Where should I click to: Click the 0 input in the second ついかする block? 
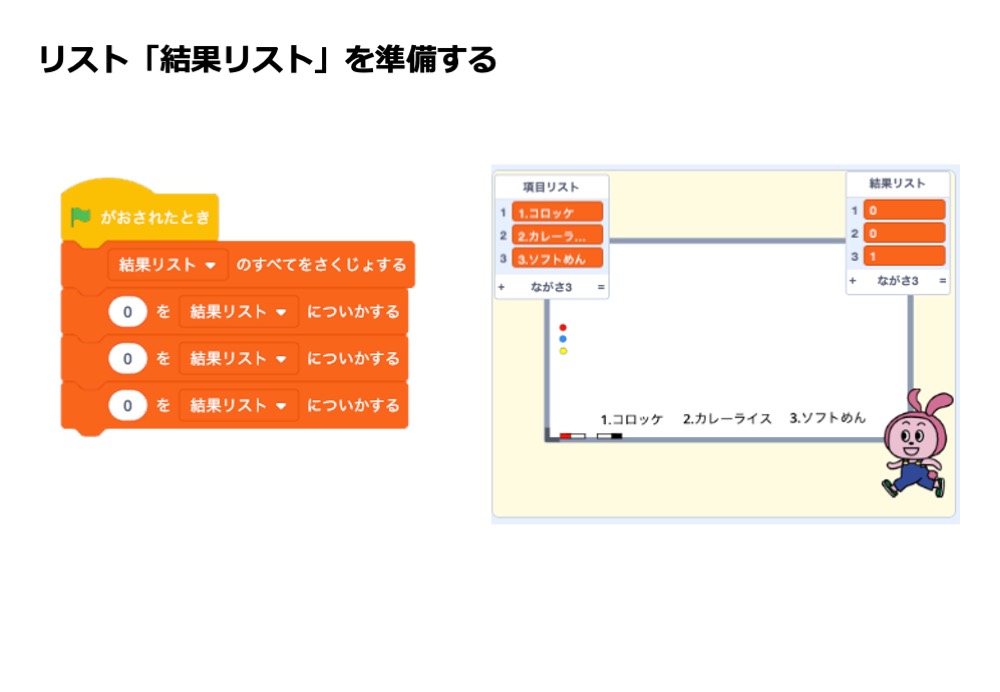[128, 359]
